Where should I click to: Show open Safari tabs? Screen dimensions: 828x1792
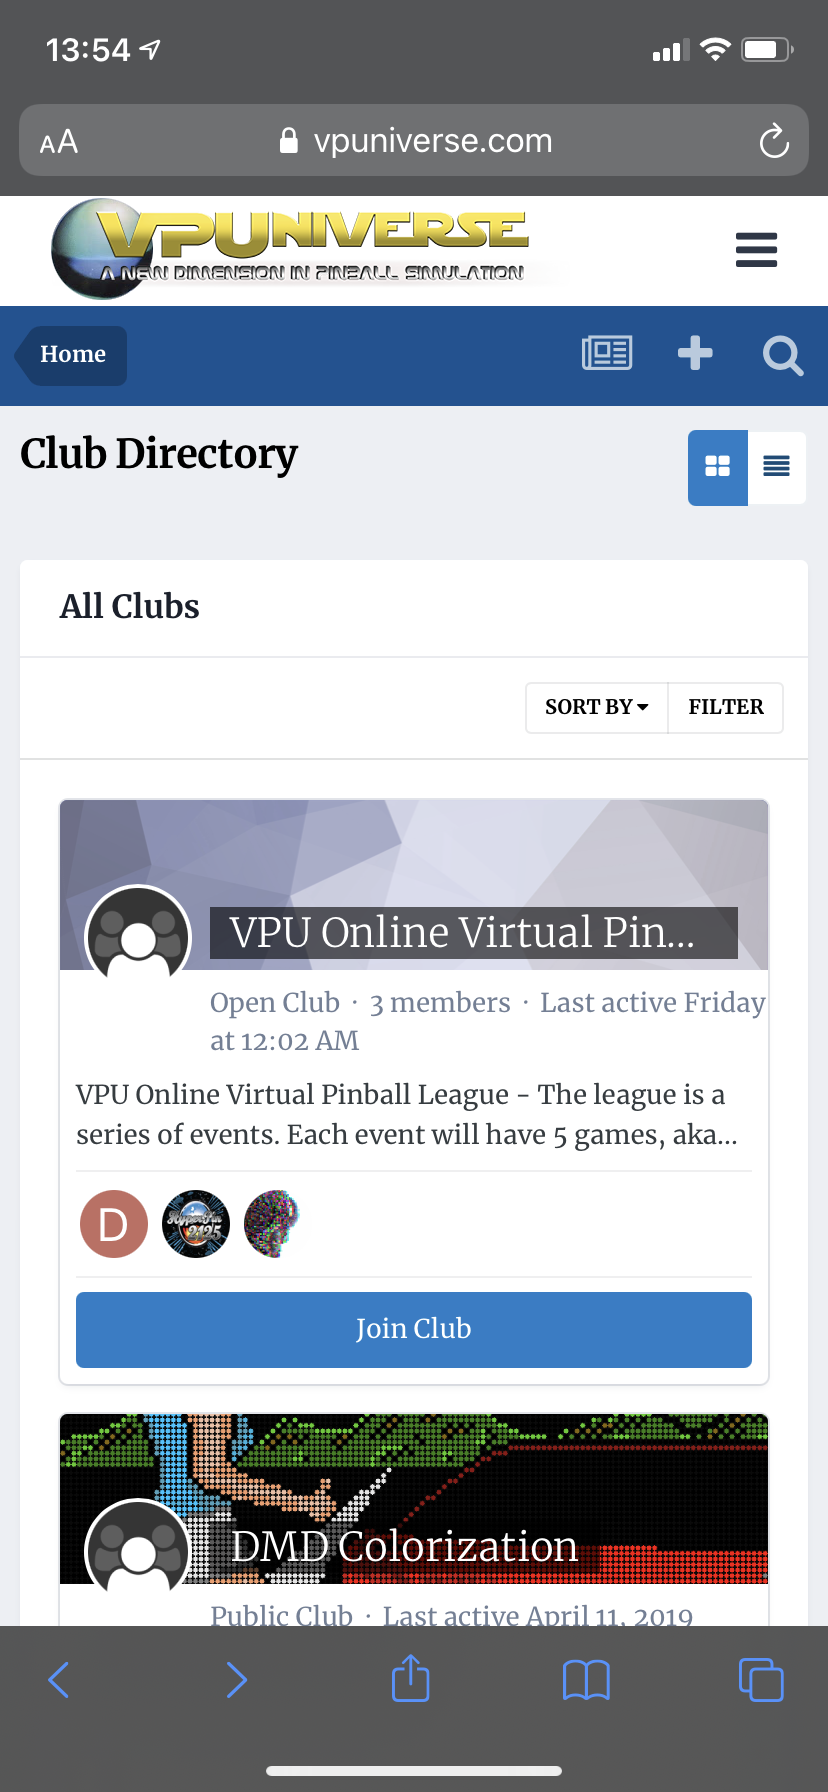[x=761, y=1680]
